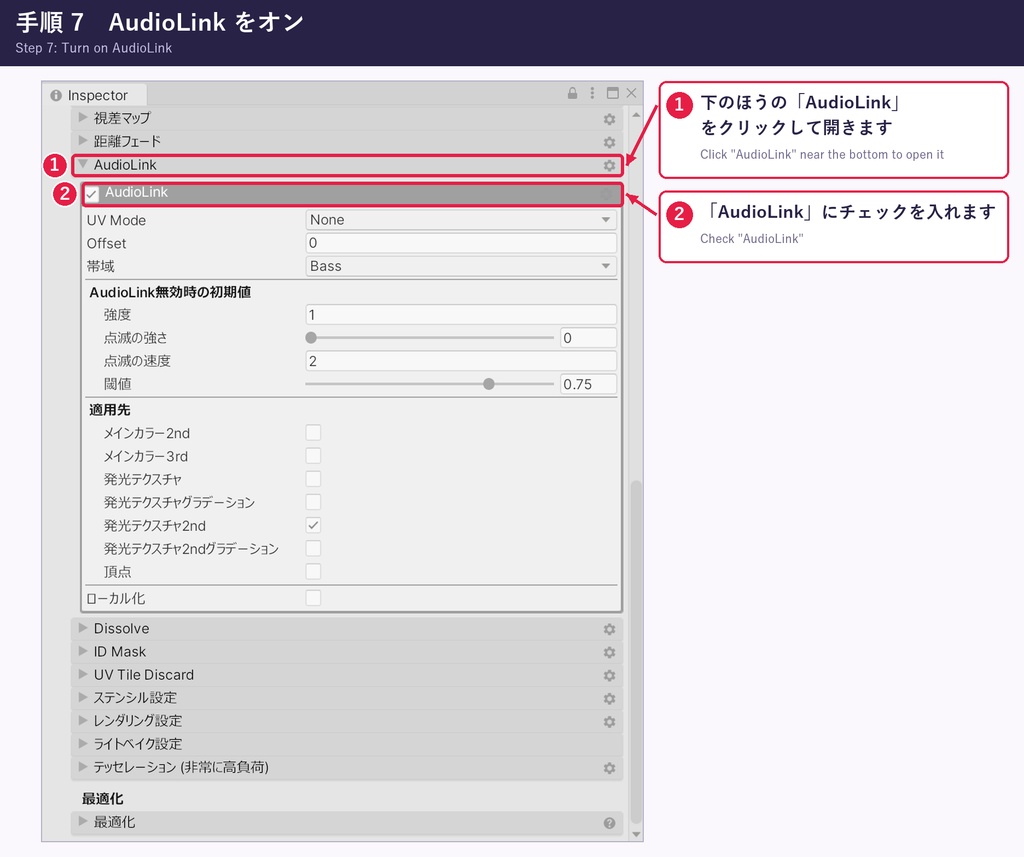This screenshot has height=857, width=1024.
Task: Click the lock icon in the Inspector header
Action: coord(572,93)
